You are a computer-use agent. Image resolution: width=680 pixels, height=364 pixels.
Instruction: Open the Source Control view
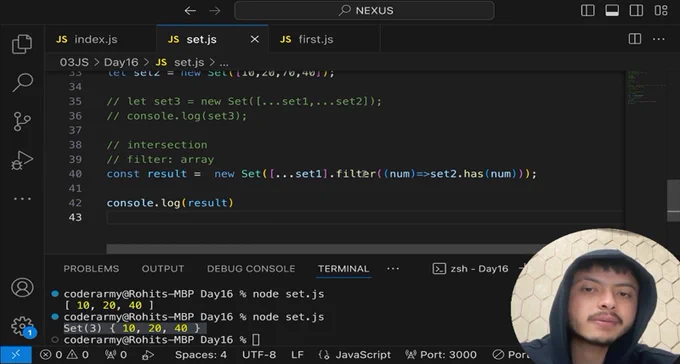click(x=22, y=121)
